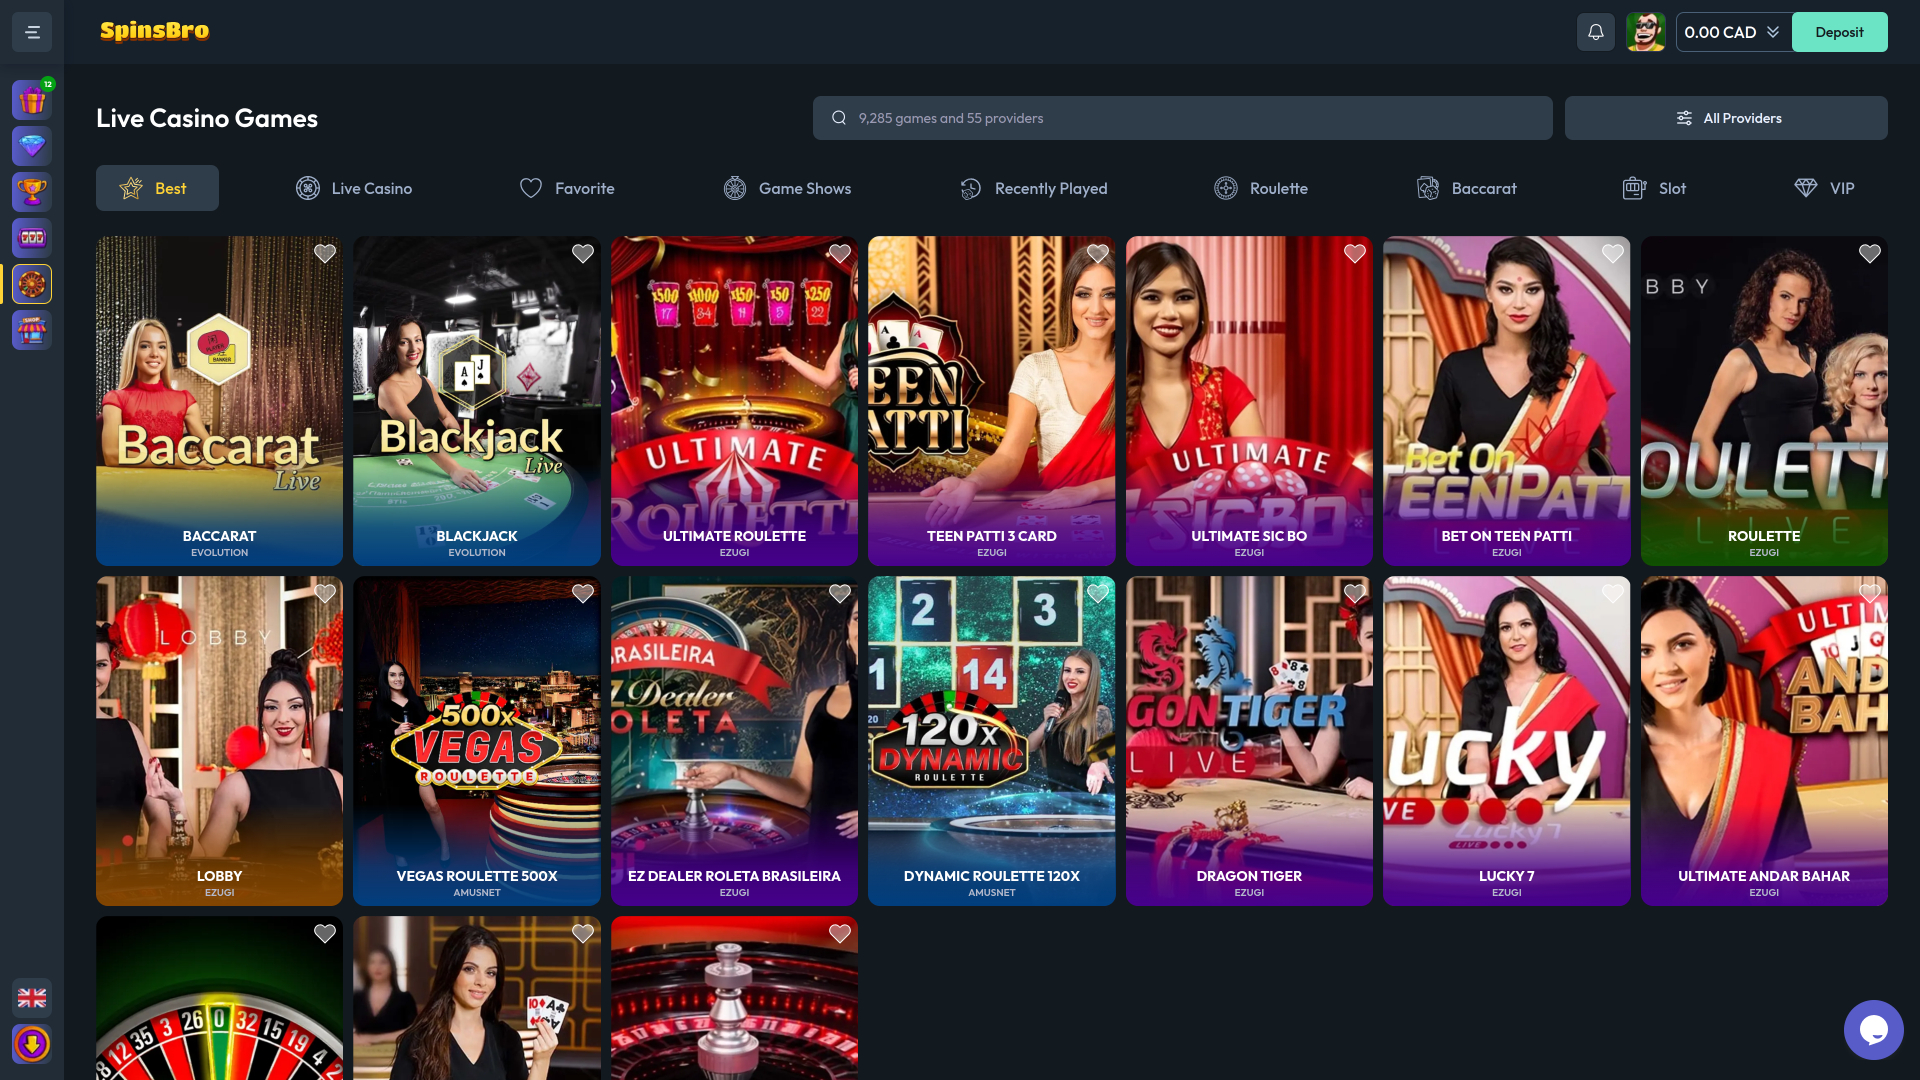Screen dimensions: 1920x1080
Task: Switch to the Game Shows category tab
Action: coord(787,188)
